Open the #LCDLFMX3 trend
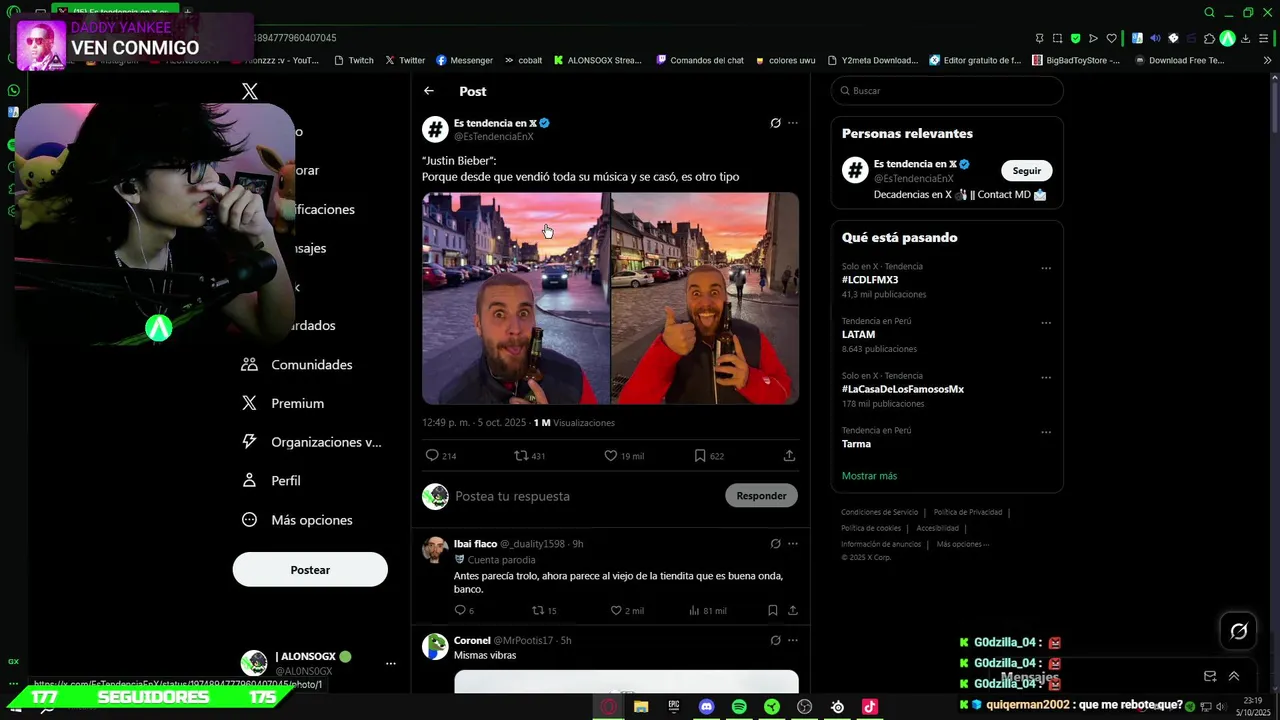This screenshot has height=720, width=1280. coord(870,280)
